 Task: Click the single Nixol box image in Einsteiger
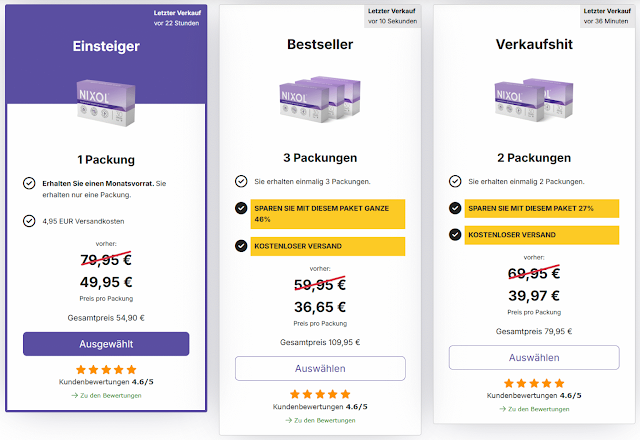[x=106, y=103]
